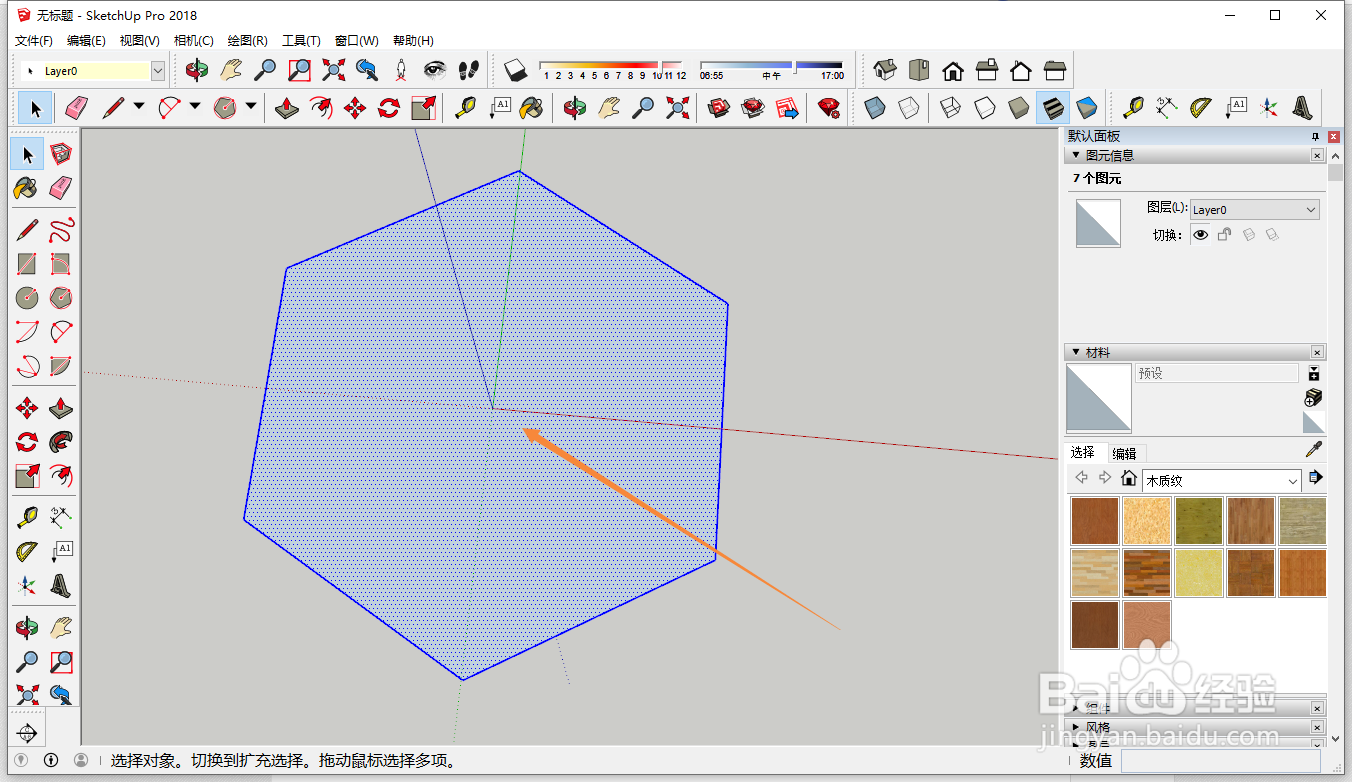Viewport: 1352px width, 782px height.
Task: Select the Pie arc tool
Action: coord(61,366)
